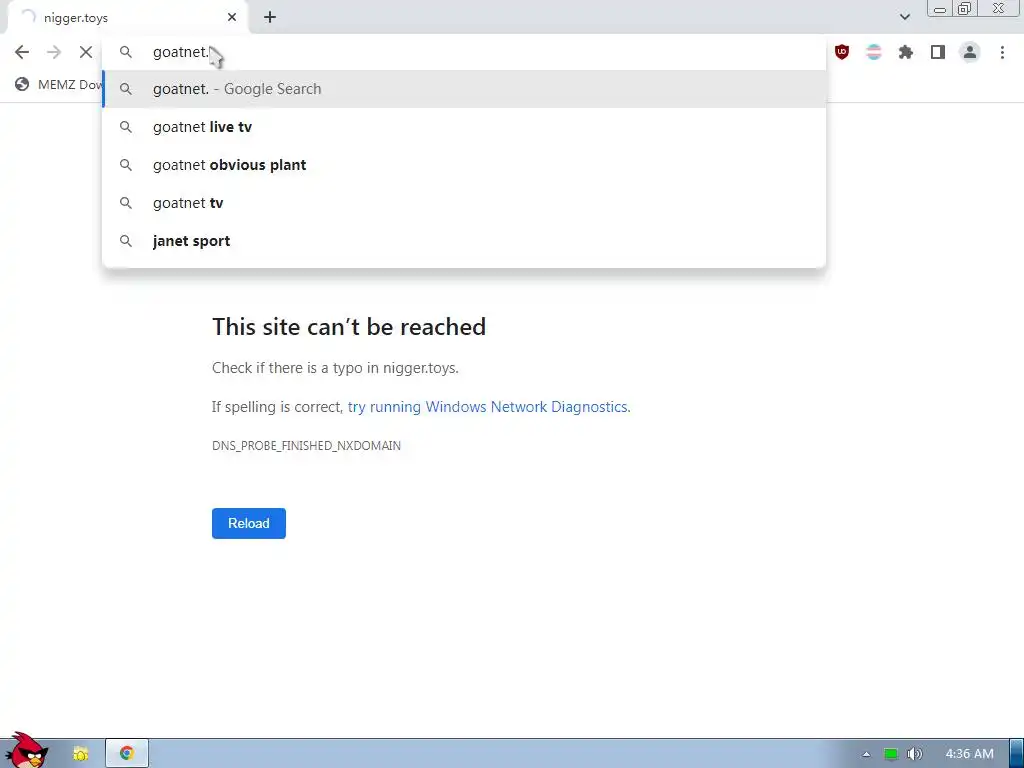This screenshot has height=768, width=1024.
Task: Open the MEMZ bookmark in bookmarks bar
Action: [59, 84]
